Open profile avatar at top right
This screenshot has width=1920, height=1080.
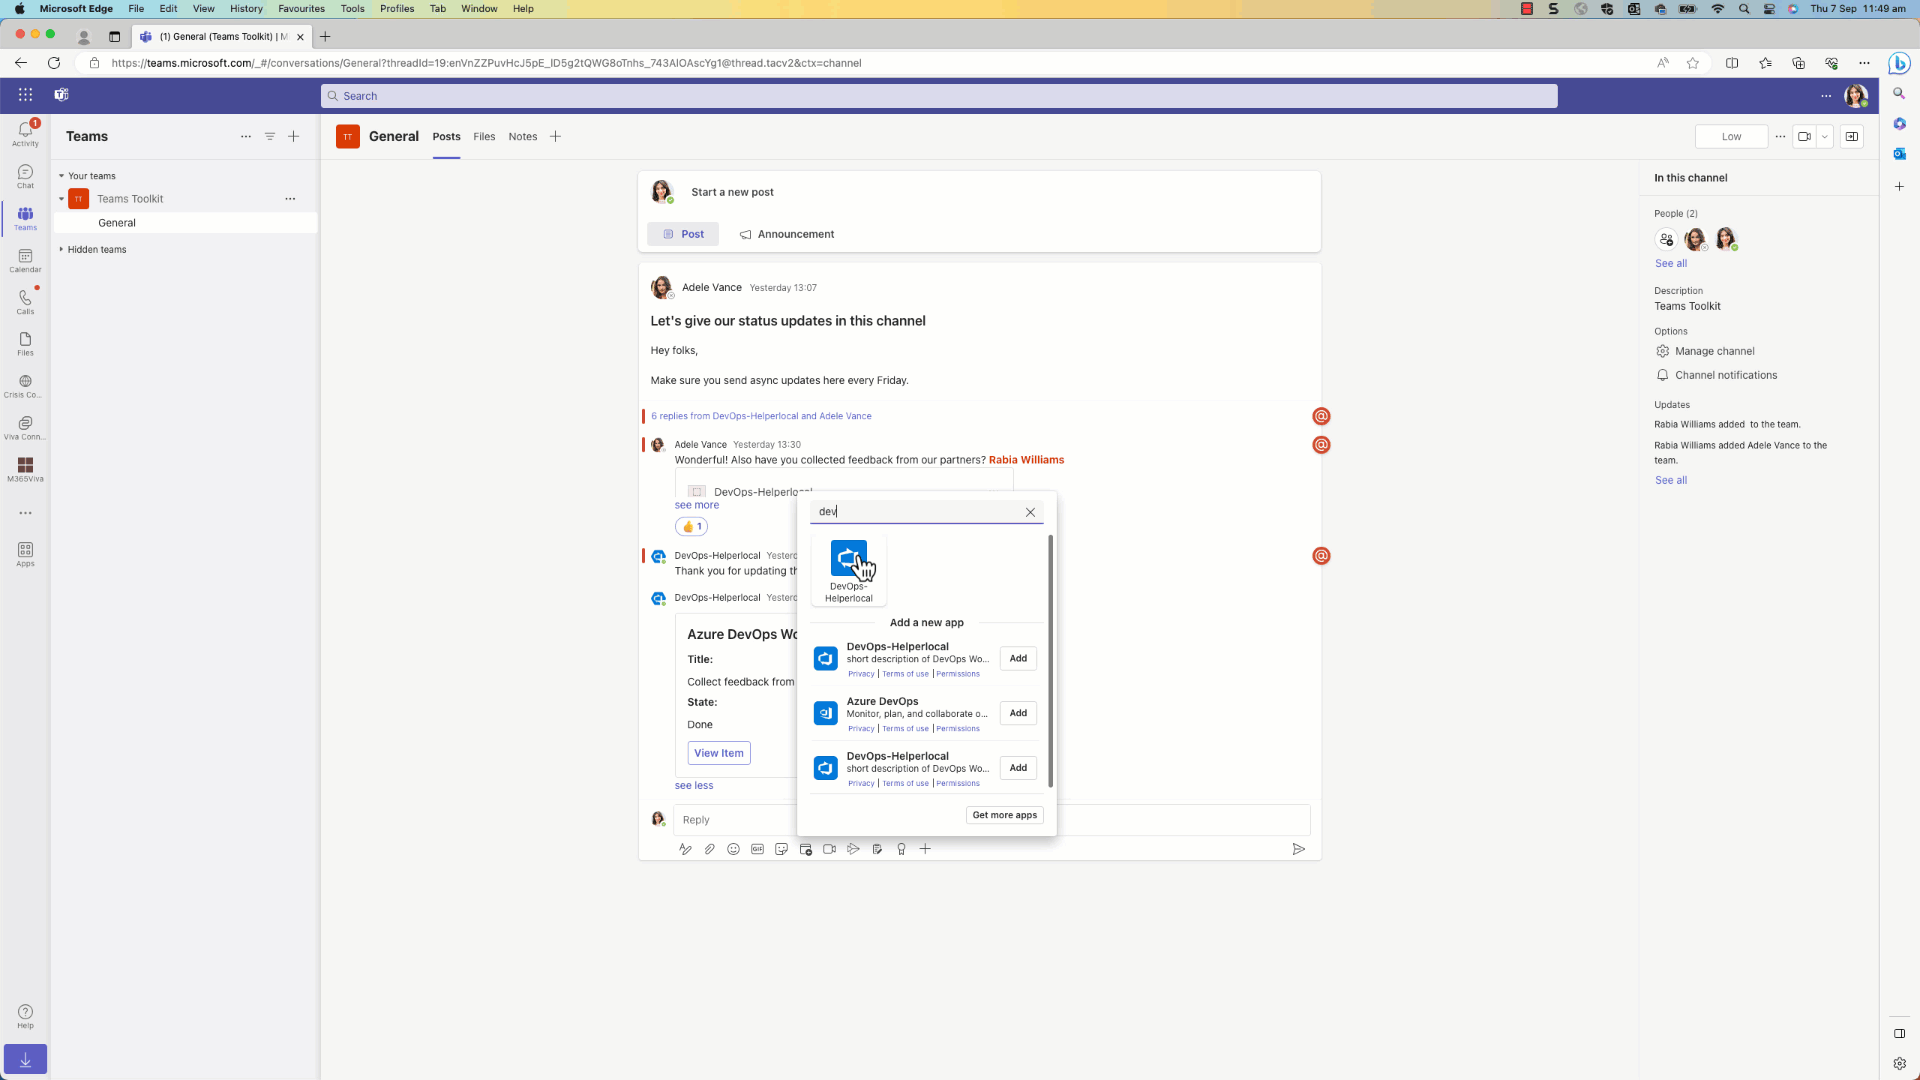pos(1856,96)
